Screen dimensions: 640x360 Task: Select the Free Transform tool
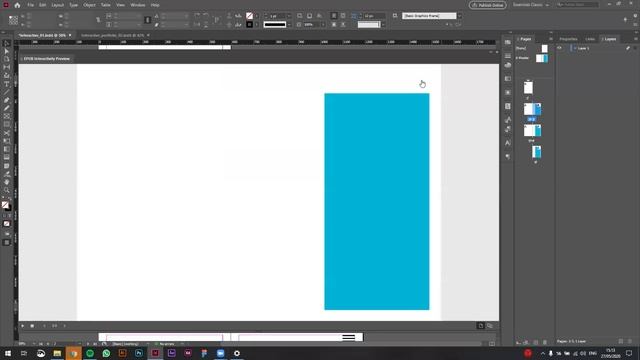coord(7,141)
